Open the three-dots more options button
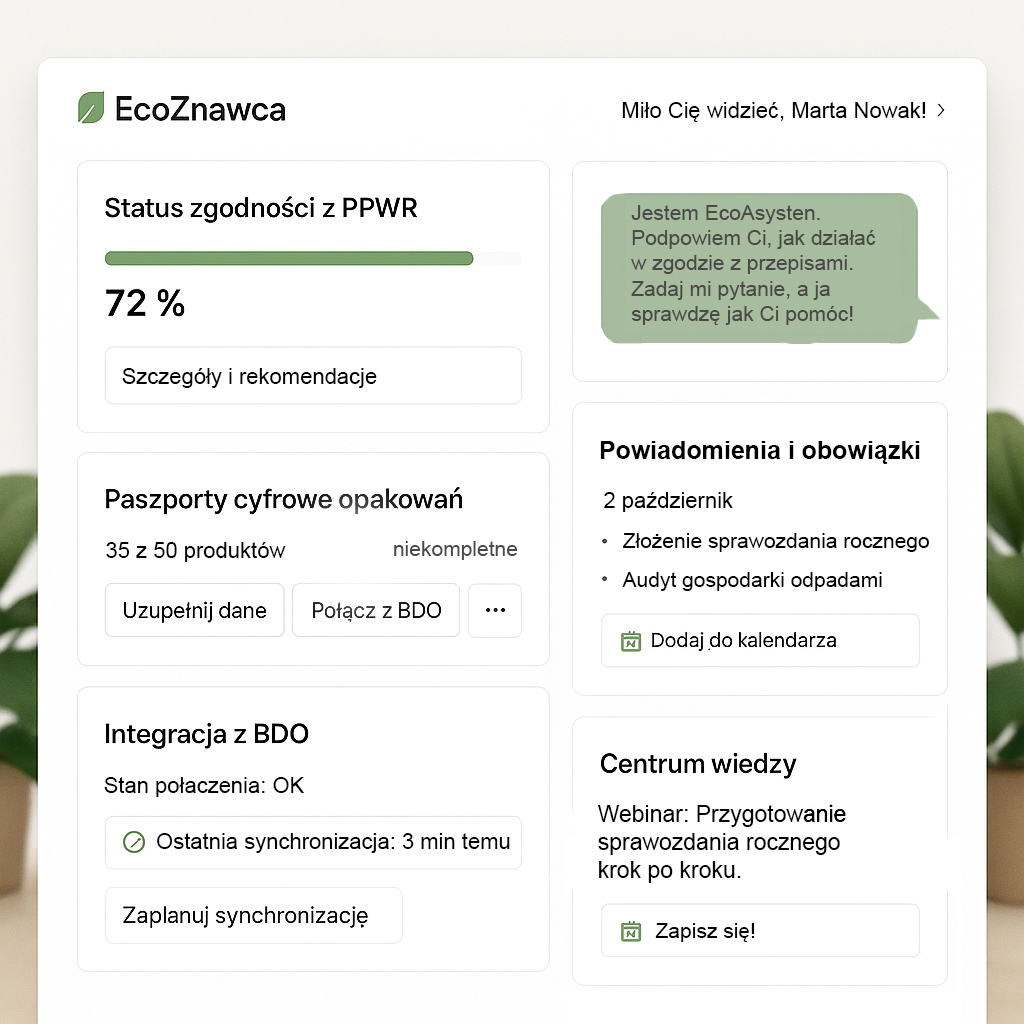This screenshot has width=1024, height=1024. click(x=495, y=610)
